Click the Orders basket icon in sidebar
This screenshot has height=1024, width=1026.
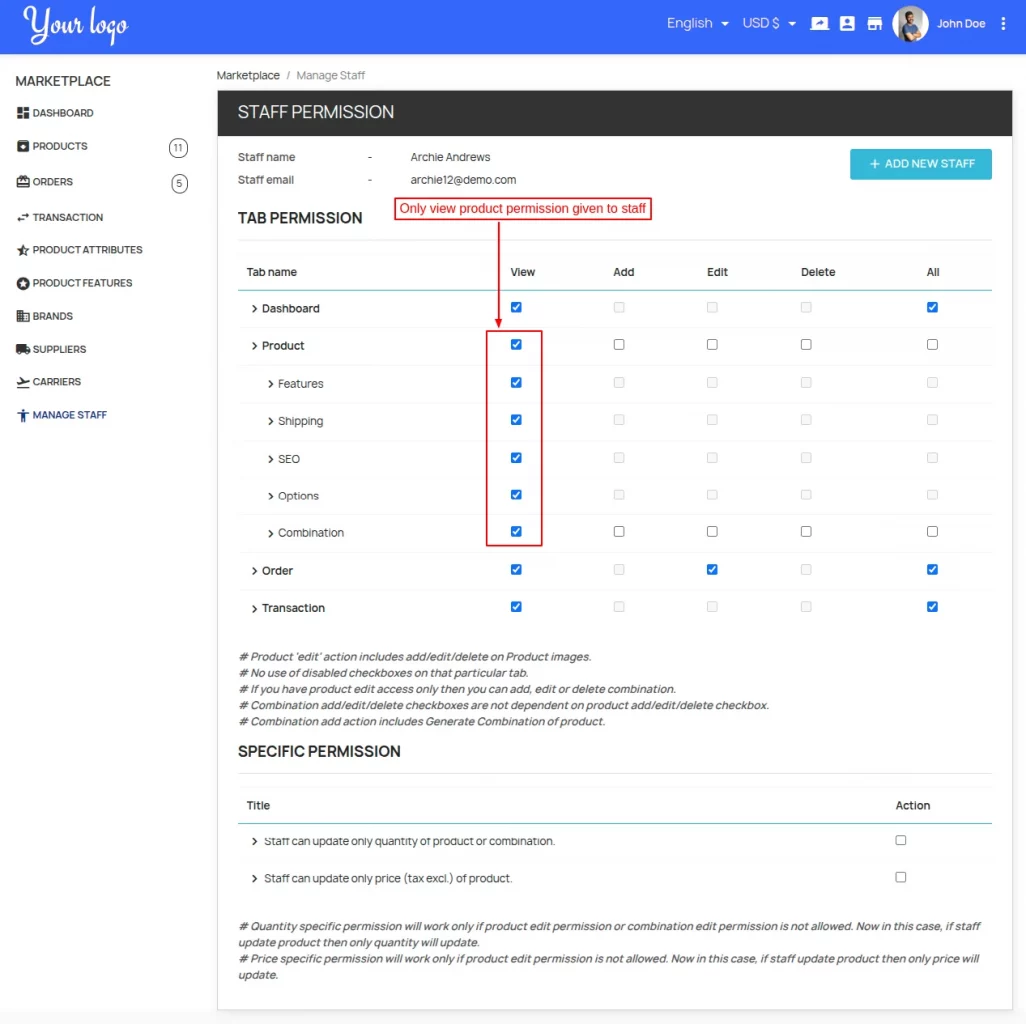click(x=23, y=181)
